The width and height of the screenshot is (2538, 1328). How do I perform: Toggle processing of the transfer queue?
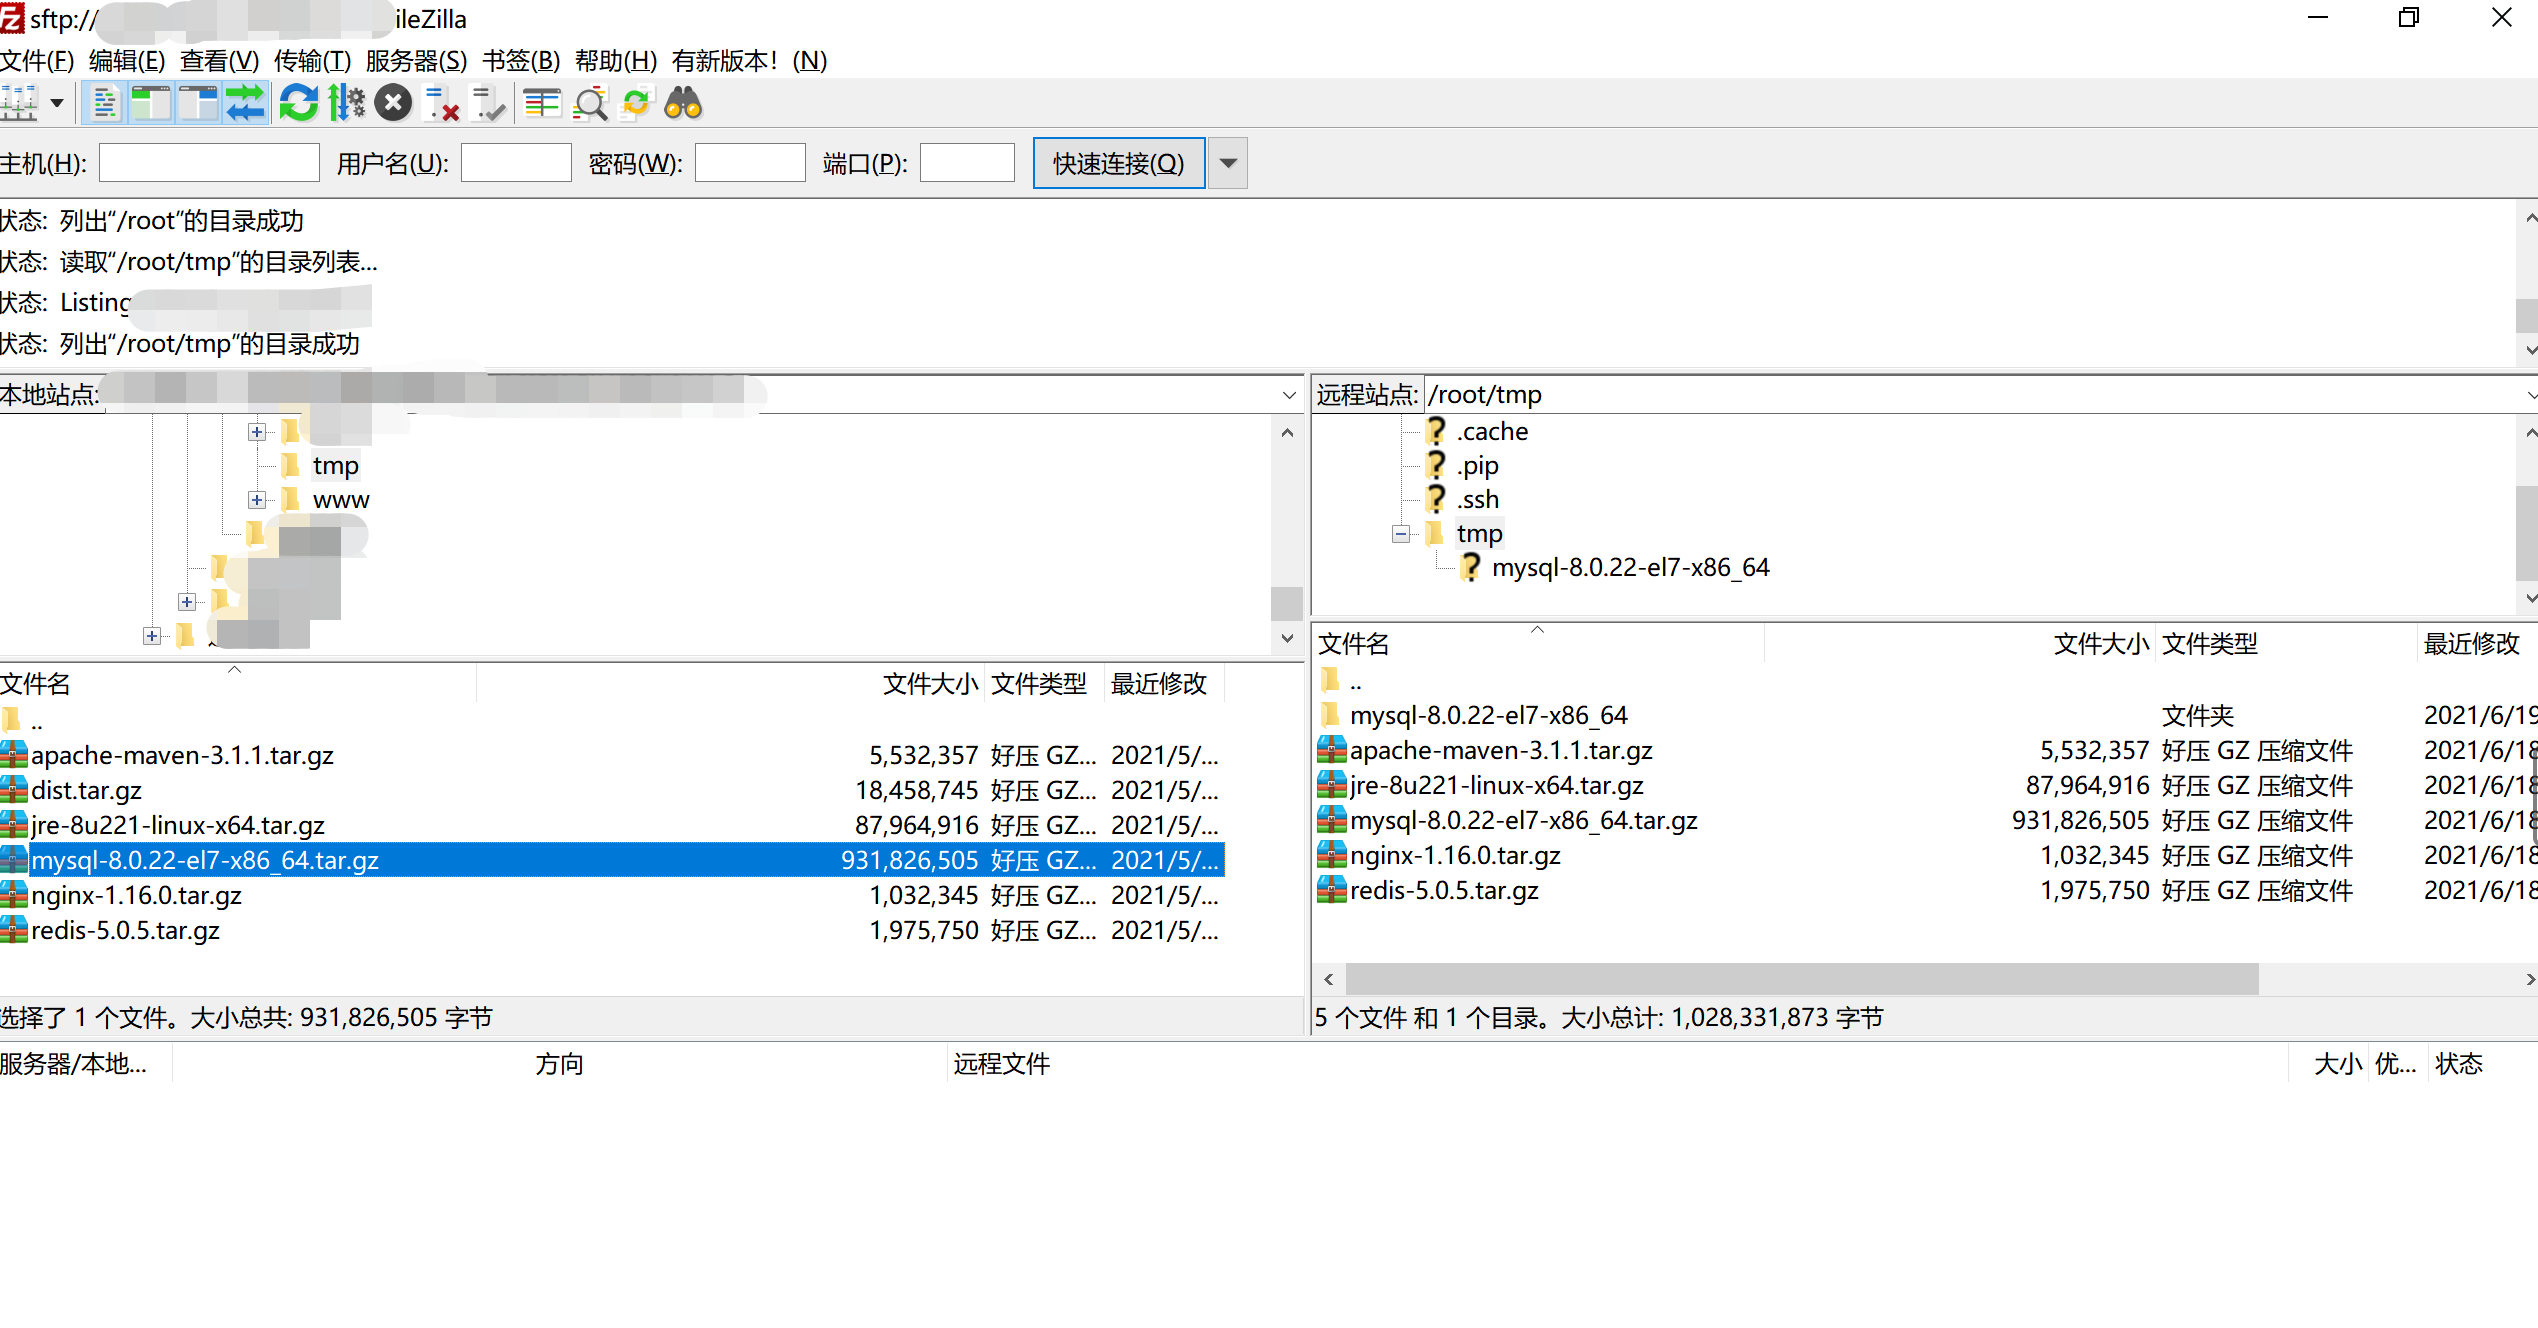point(346,103)
